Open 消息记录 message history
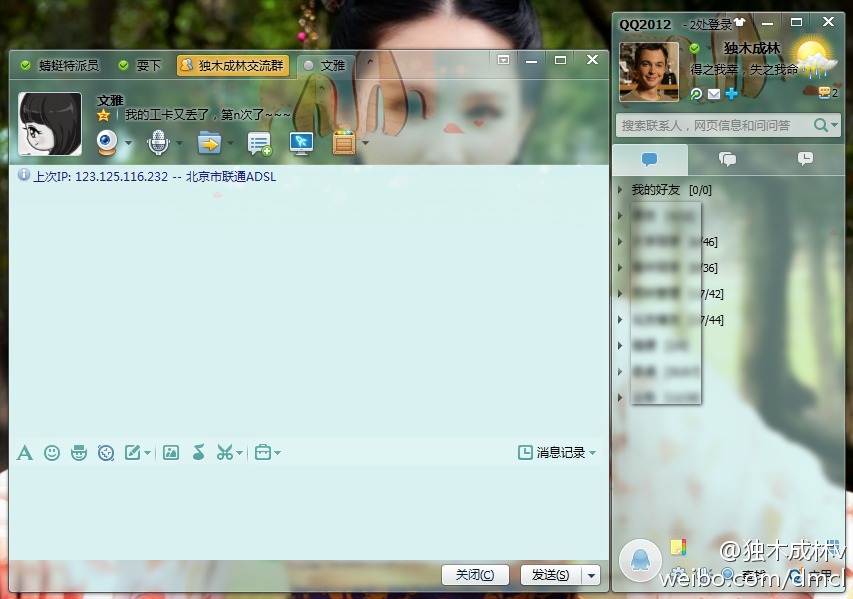853x599 pixels. (x=553, y=453)
